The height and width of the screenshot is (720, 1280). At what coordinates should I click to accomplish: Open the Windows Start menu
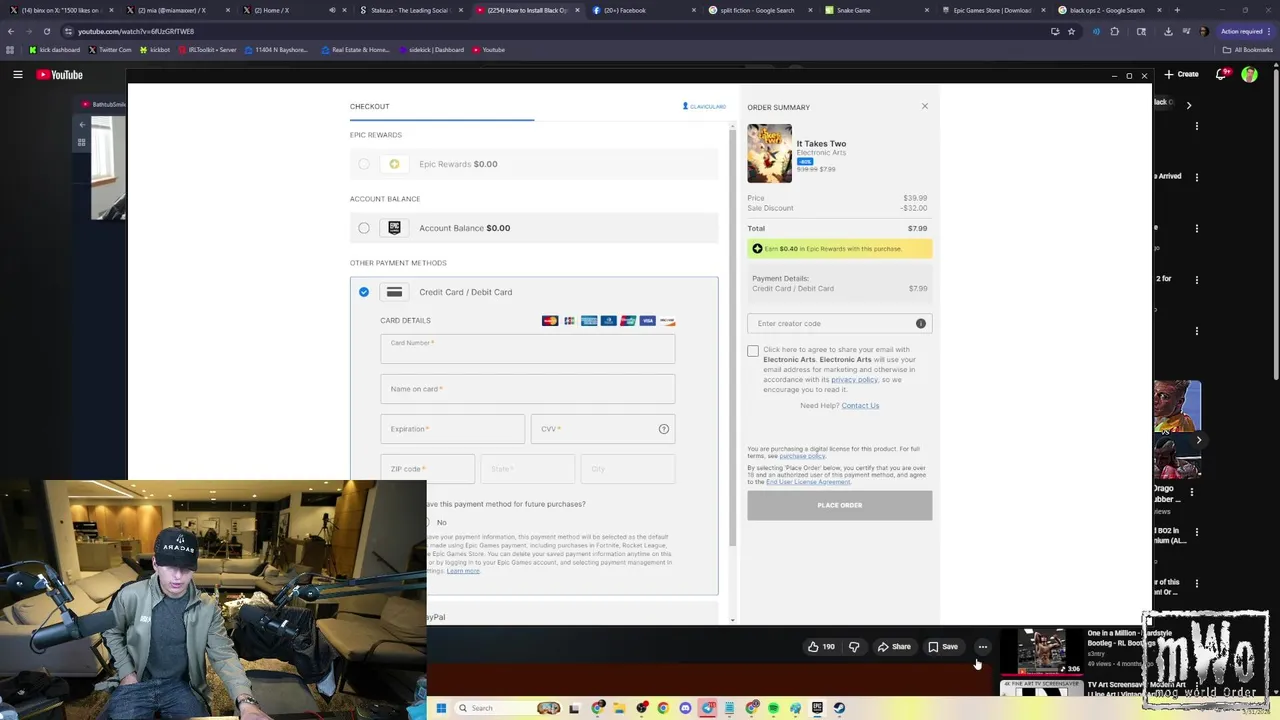[x=441, y=708]
